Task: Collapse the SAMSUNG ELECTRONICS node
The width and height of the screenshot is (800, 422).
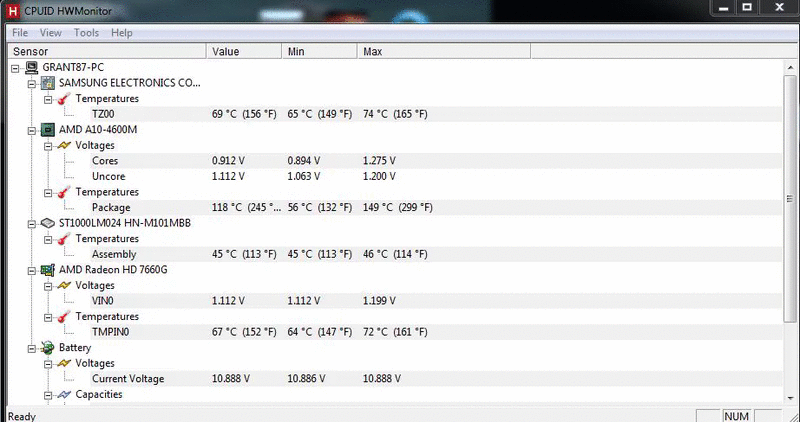Action: click(32, 84)
